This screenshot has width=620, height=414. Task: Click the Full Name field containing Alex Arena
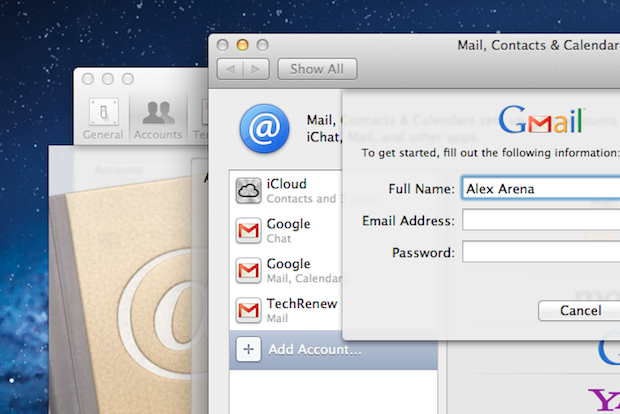[541, 189]
